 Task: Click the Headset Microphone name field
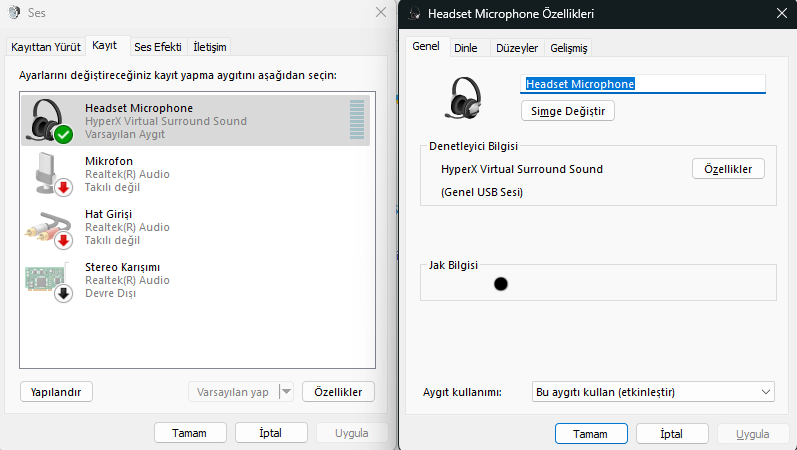[643, 84]
